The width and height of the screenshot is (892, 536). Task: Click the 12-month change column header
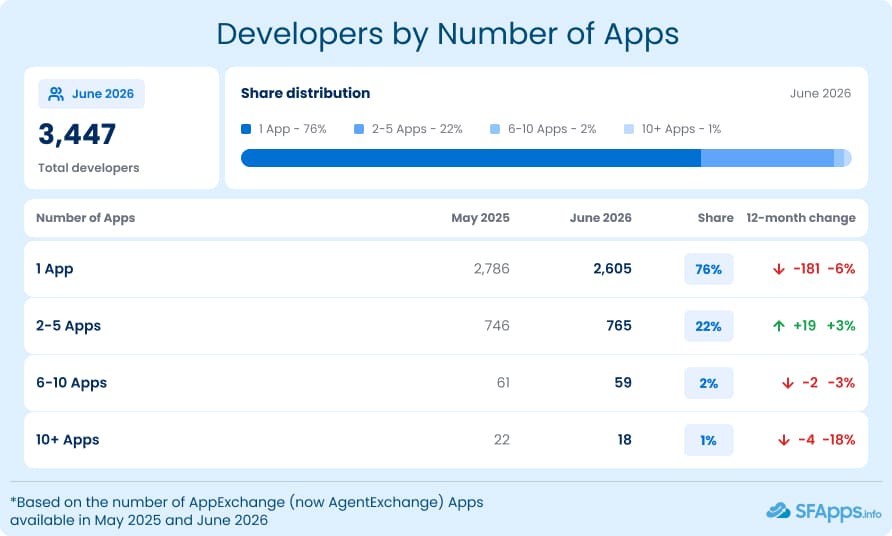tap(801, 218)
